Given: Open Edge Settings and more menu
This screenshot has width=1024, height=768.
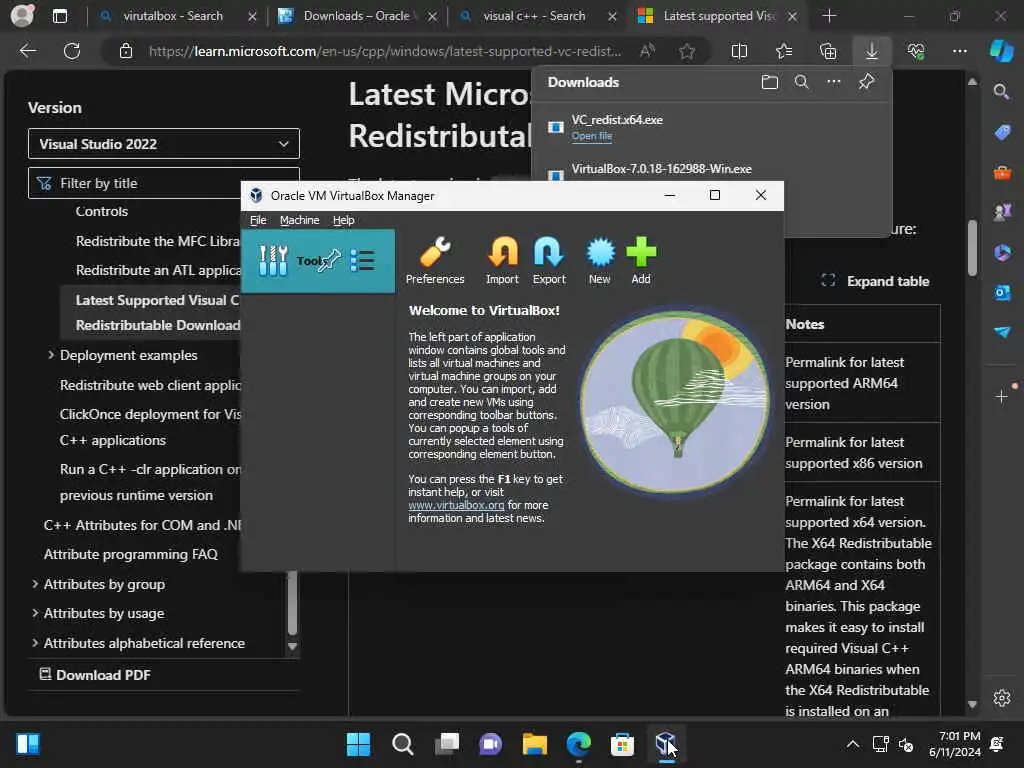Looking at the screenshot, I should [960, 51].
